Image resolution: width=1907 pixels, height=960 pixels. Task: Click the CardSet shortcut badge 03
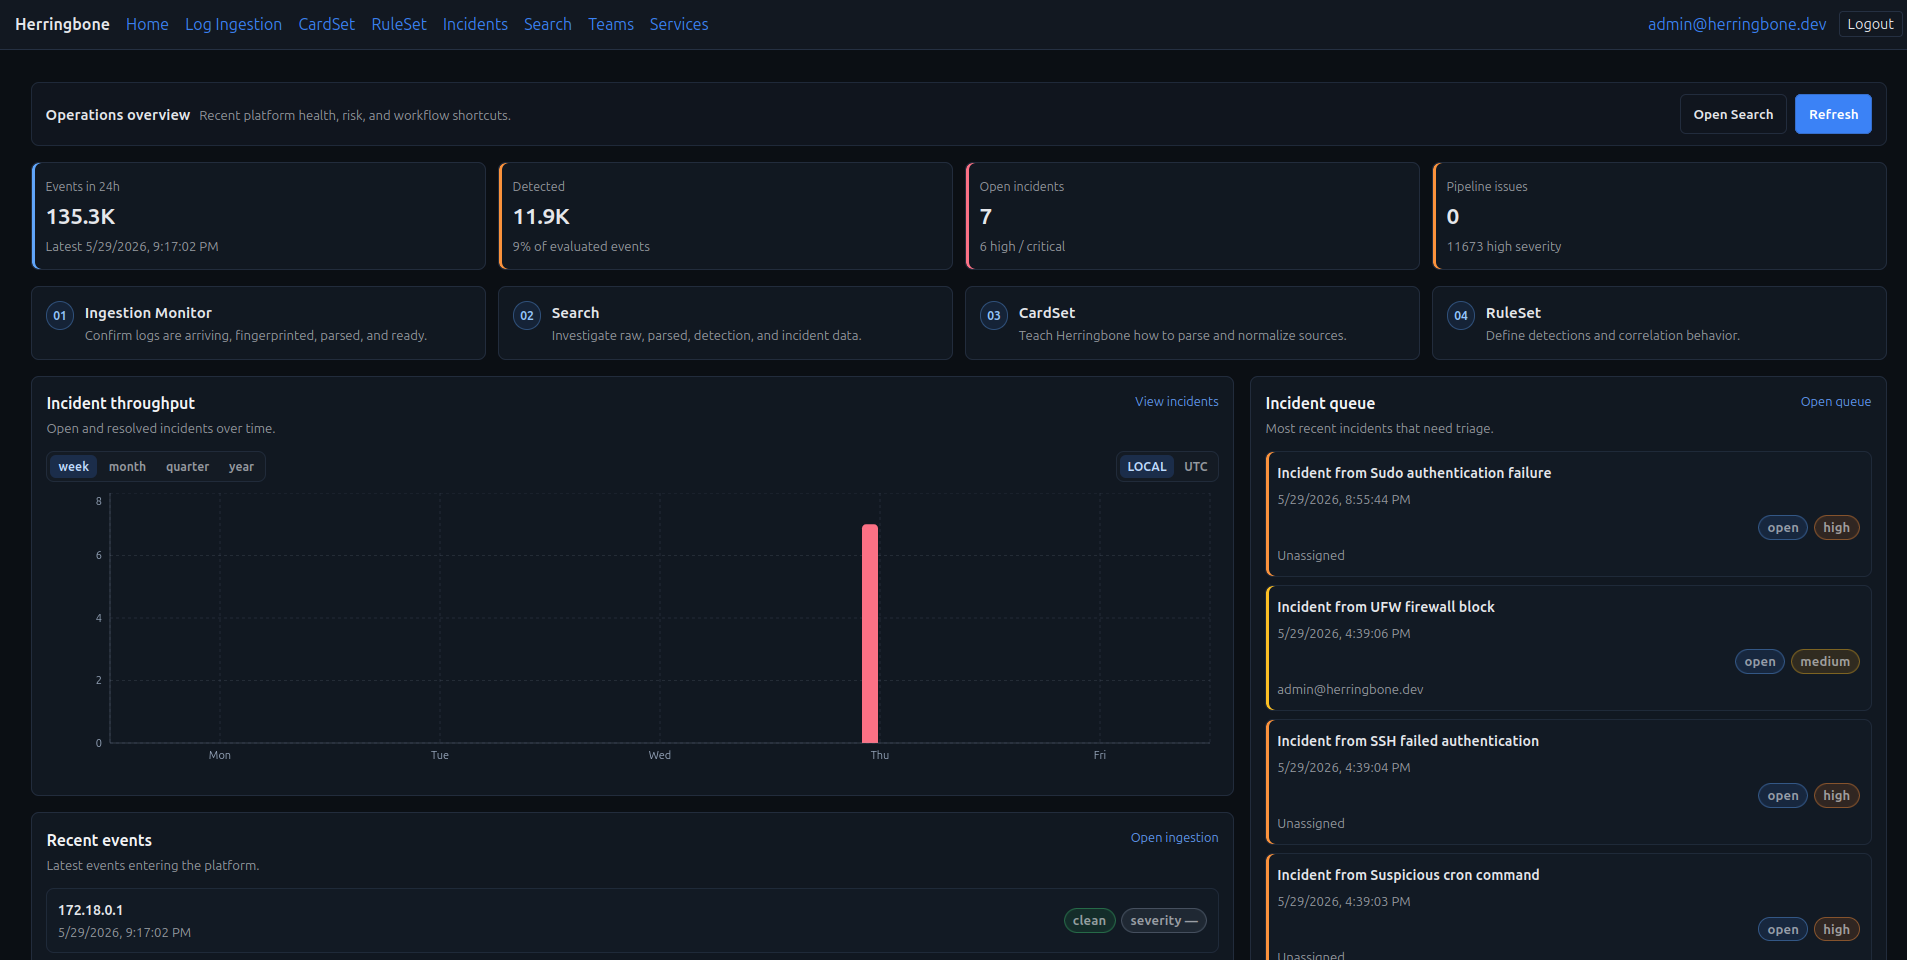(x=994, y=316)
